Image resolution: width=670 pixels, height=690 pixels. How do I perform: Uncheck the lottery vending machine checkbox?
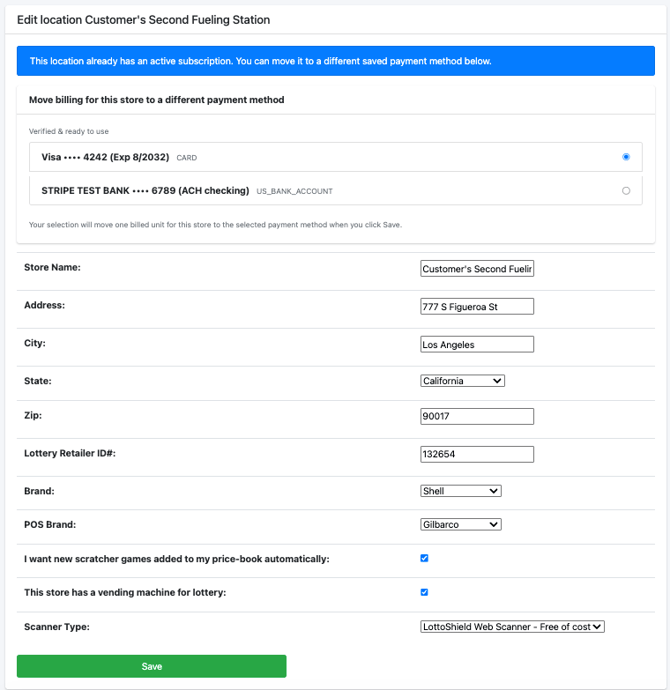pos(424,592)
